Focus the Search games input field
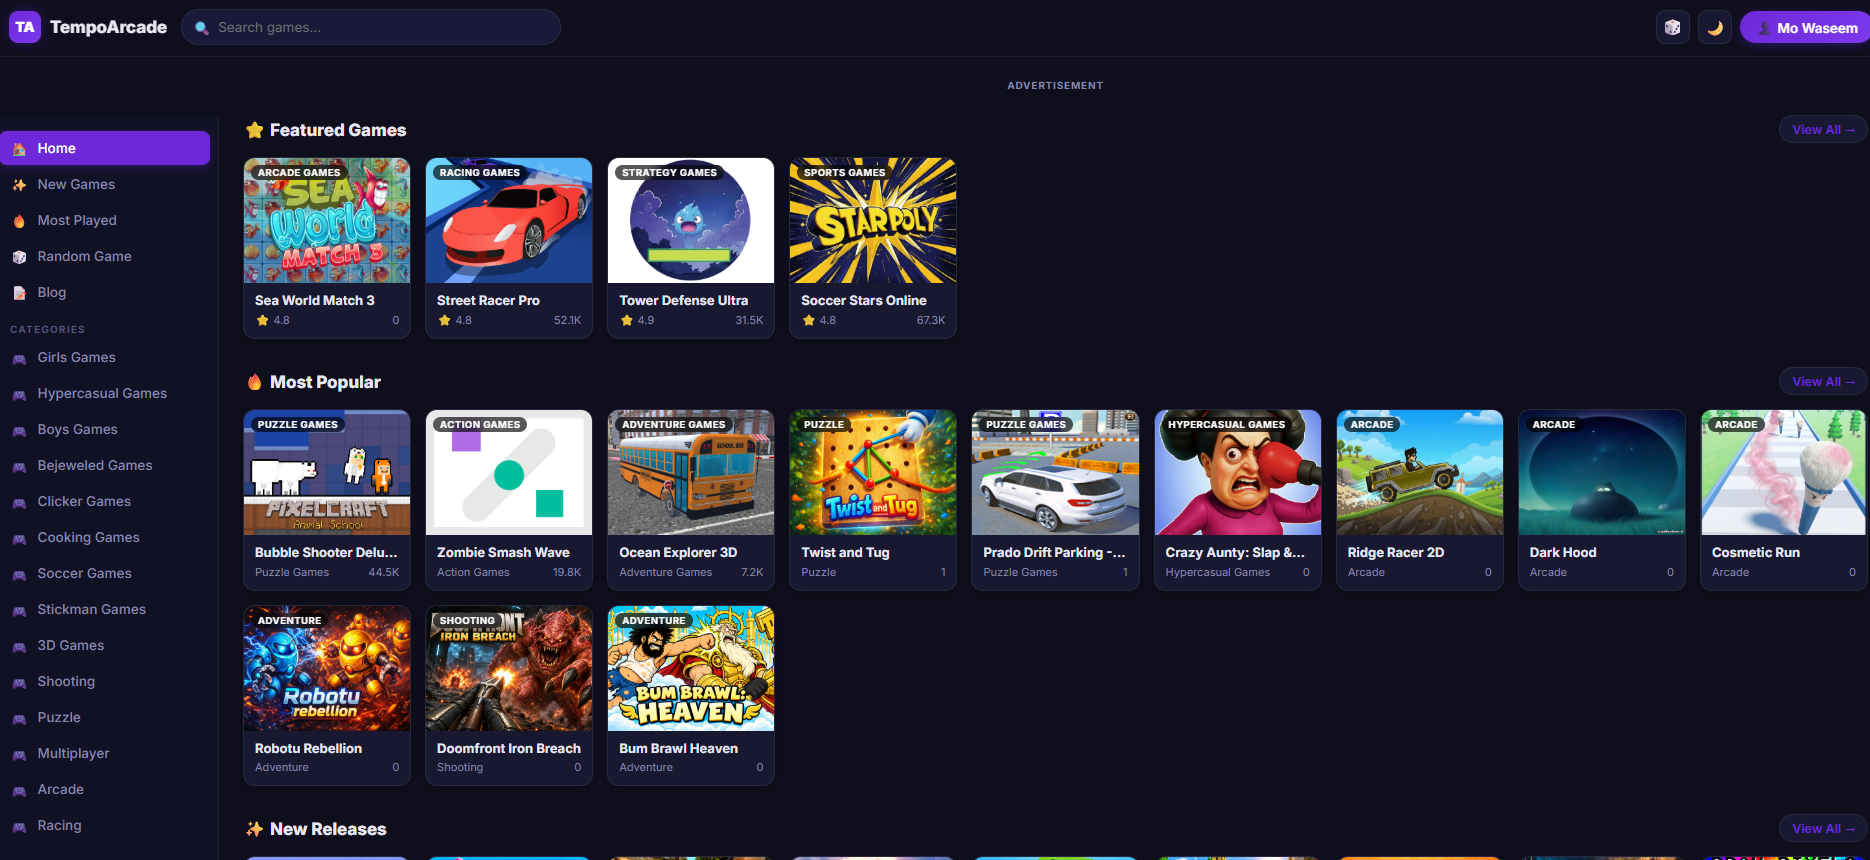The image size is (1870, 860). tap(371, 27)
